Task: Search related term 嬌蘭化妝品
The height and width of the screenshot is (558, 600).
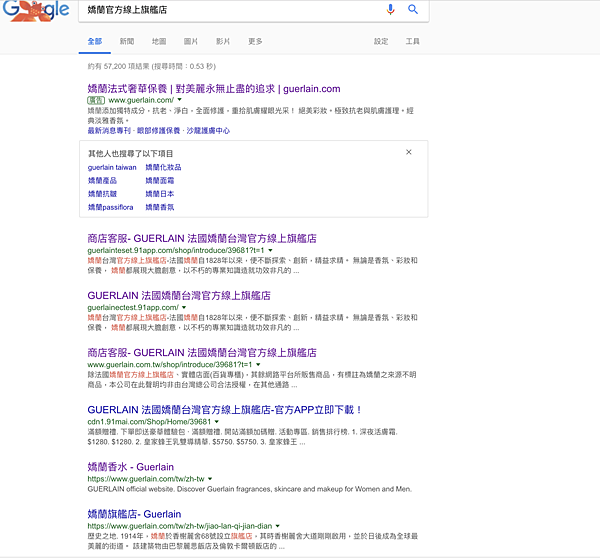Action: [163, 167]
